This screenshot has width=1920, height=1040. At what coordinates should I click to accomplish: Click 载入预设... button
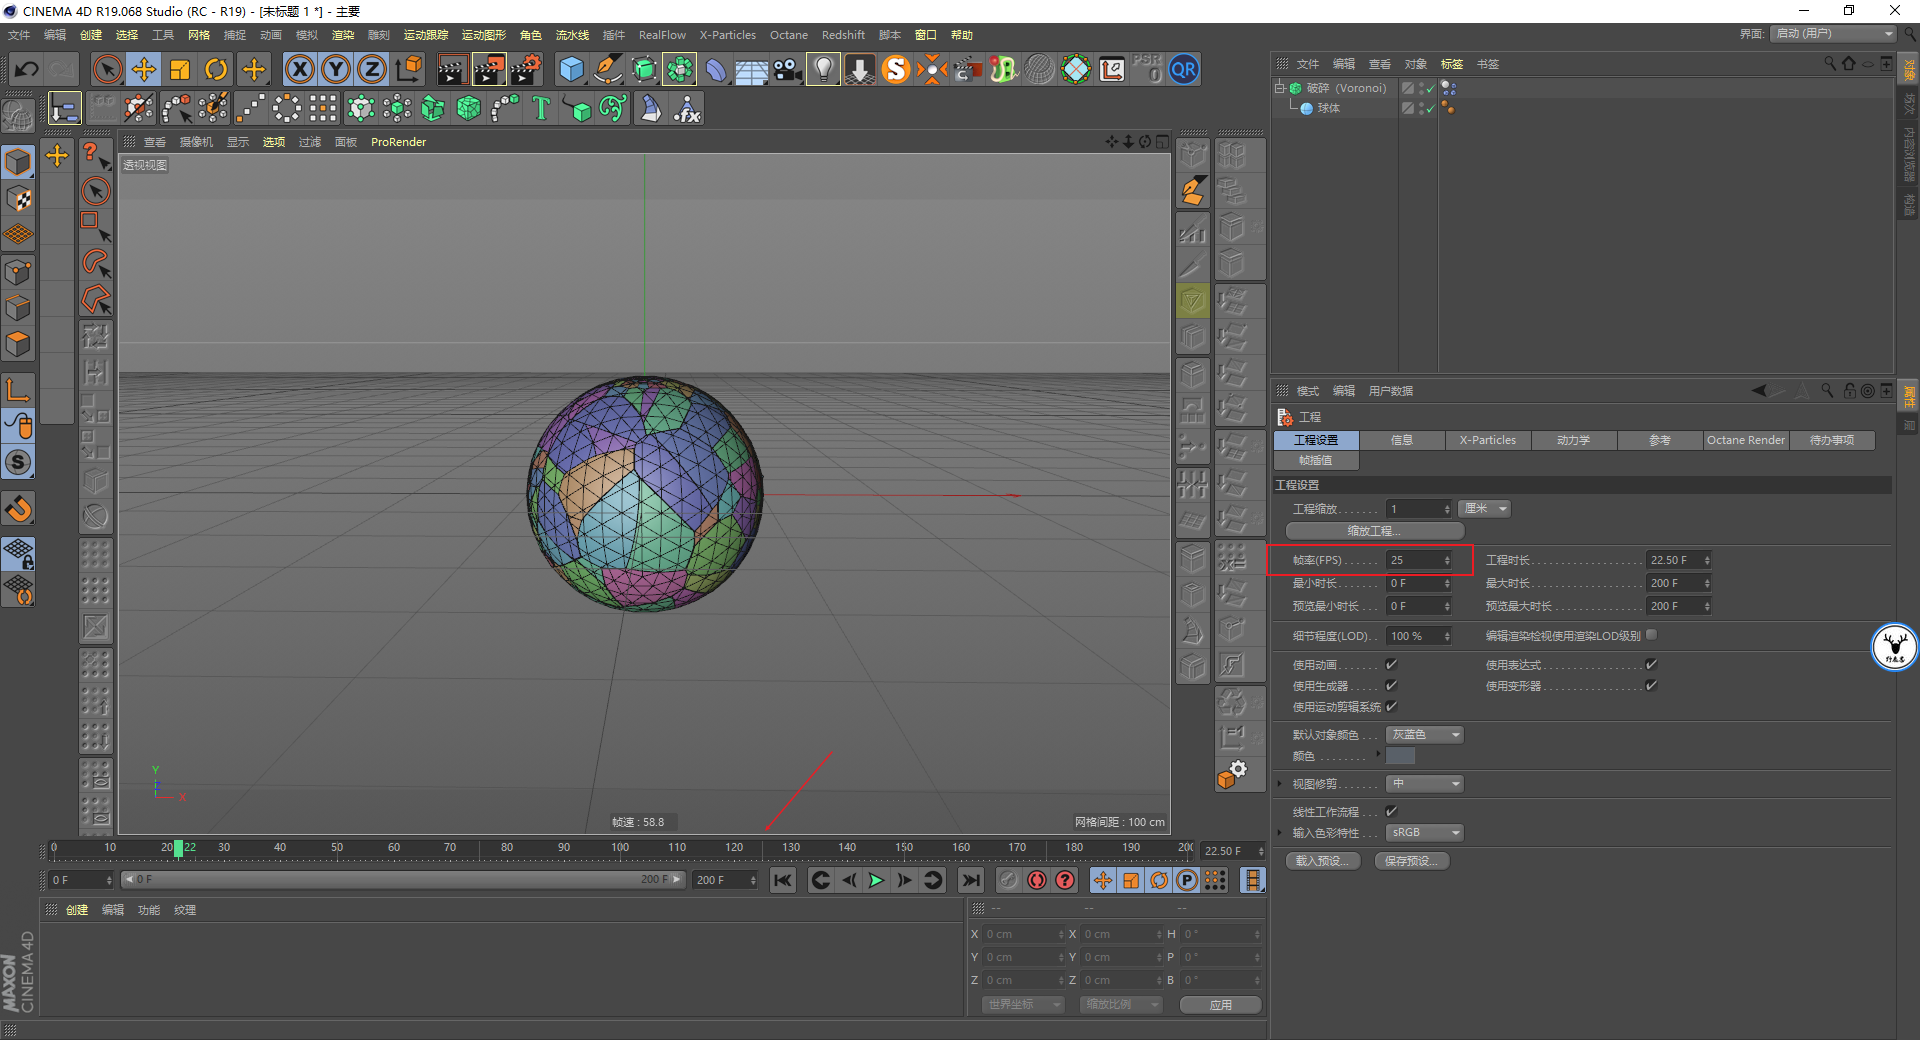point(1323,861)
